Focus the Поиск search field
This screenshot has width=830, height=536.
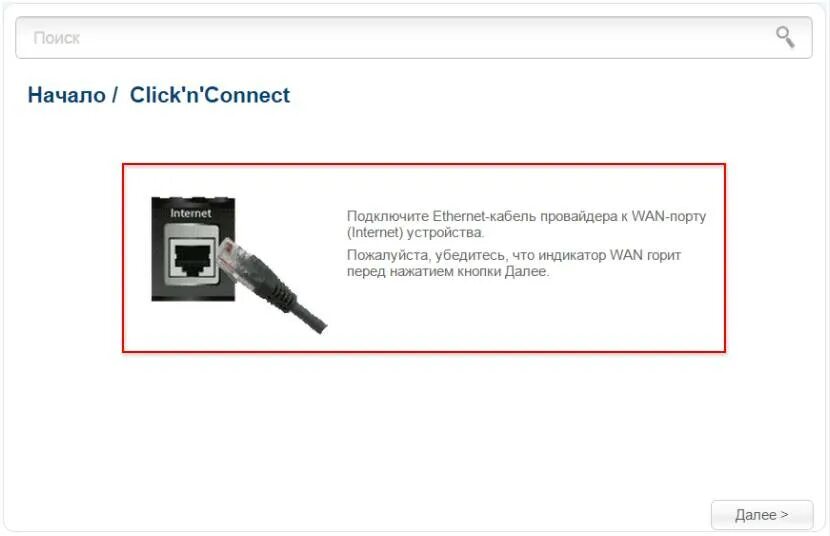click(413, 38)
